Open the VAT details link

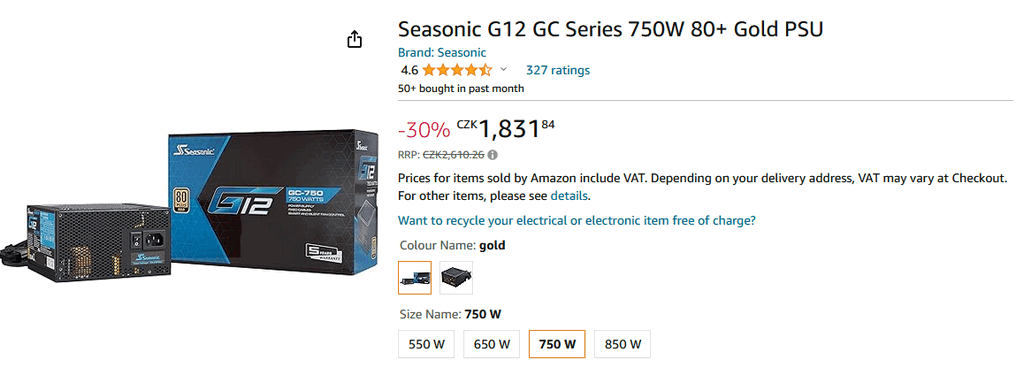569,195
